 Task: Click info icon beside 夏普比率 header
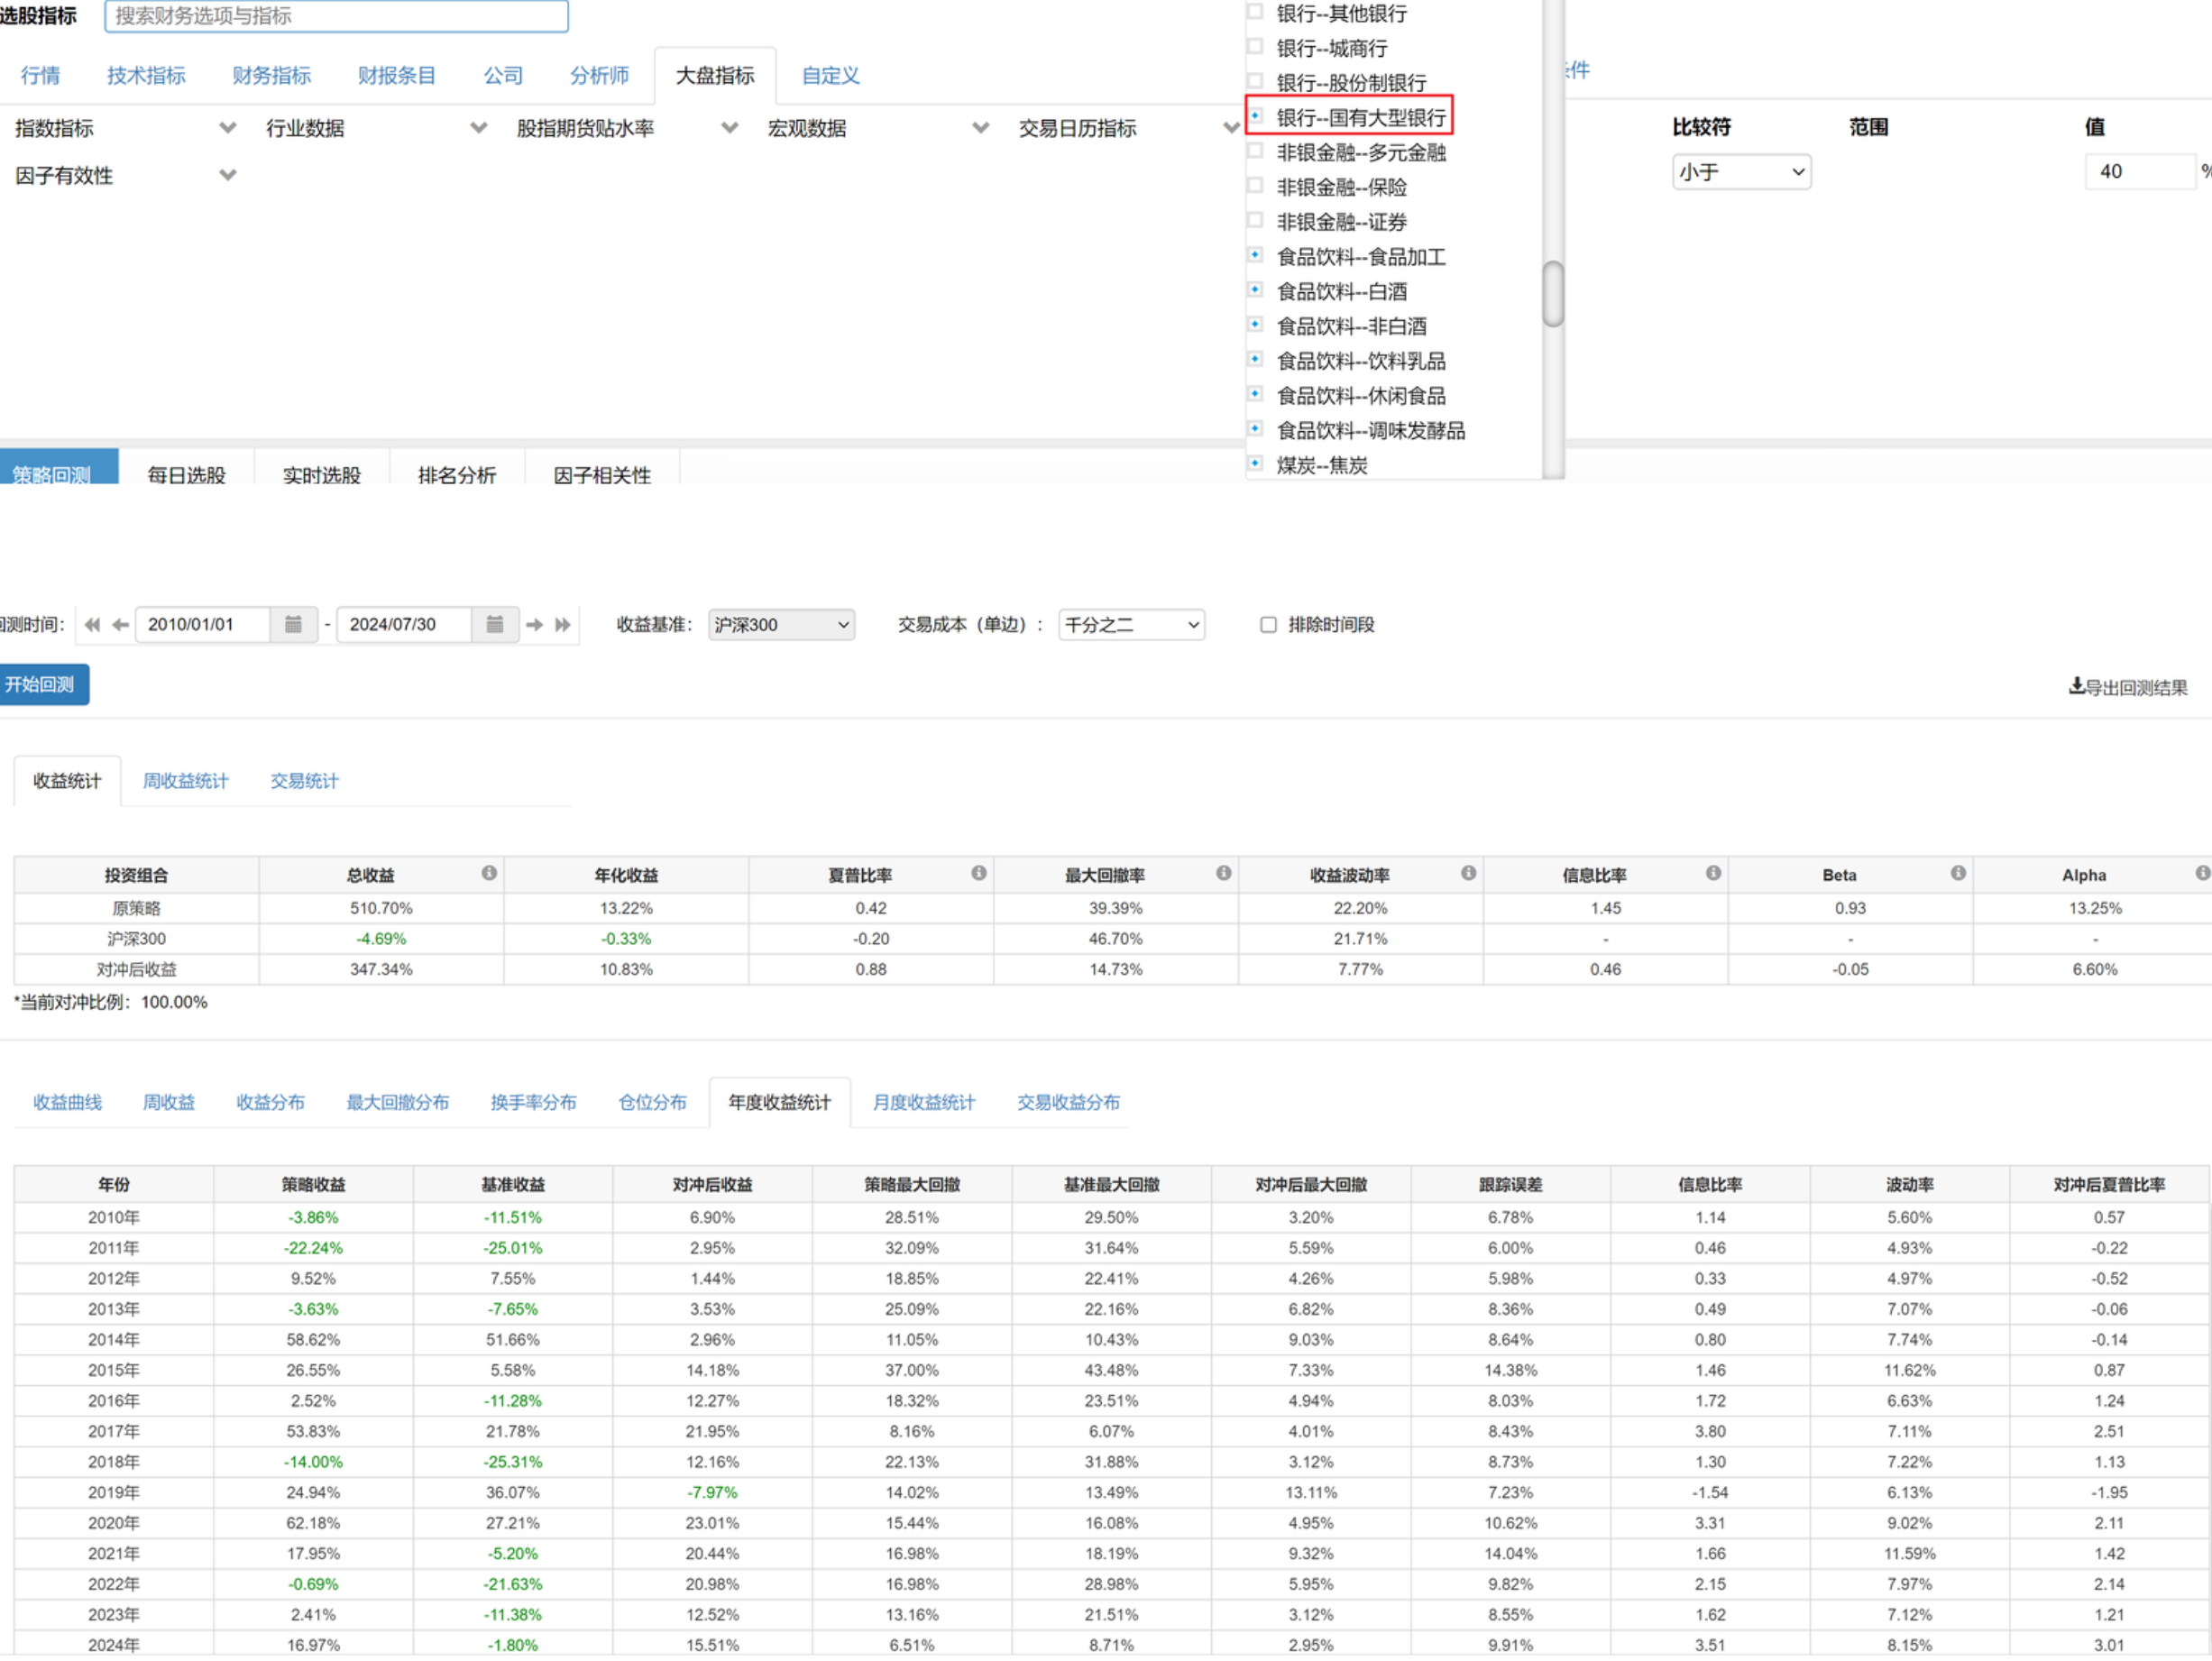pyautogui.click(x=978, y=874)
